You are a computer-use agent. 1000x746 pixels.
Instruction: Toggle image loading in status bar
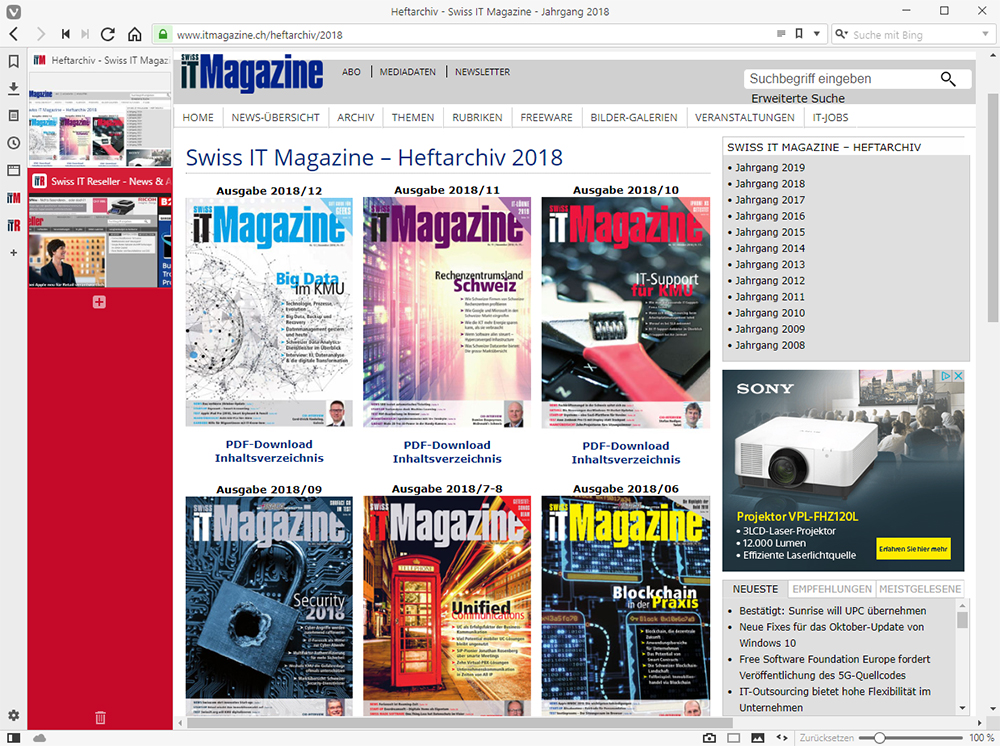(758, 738)
